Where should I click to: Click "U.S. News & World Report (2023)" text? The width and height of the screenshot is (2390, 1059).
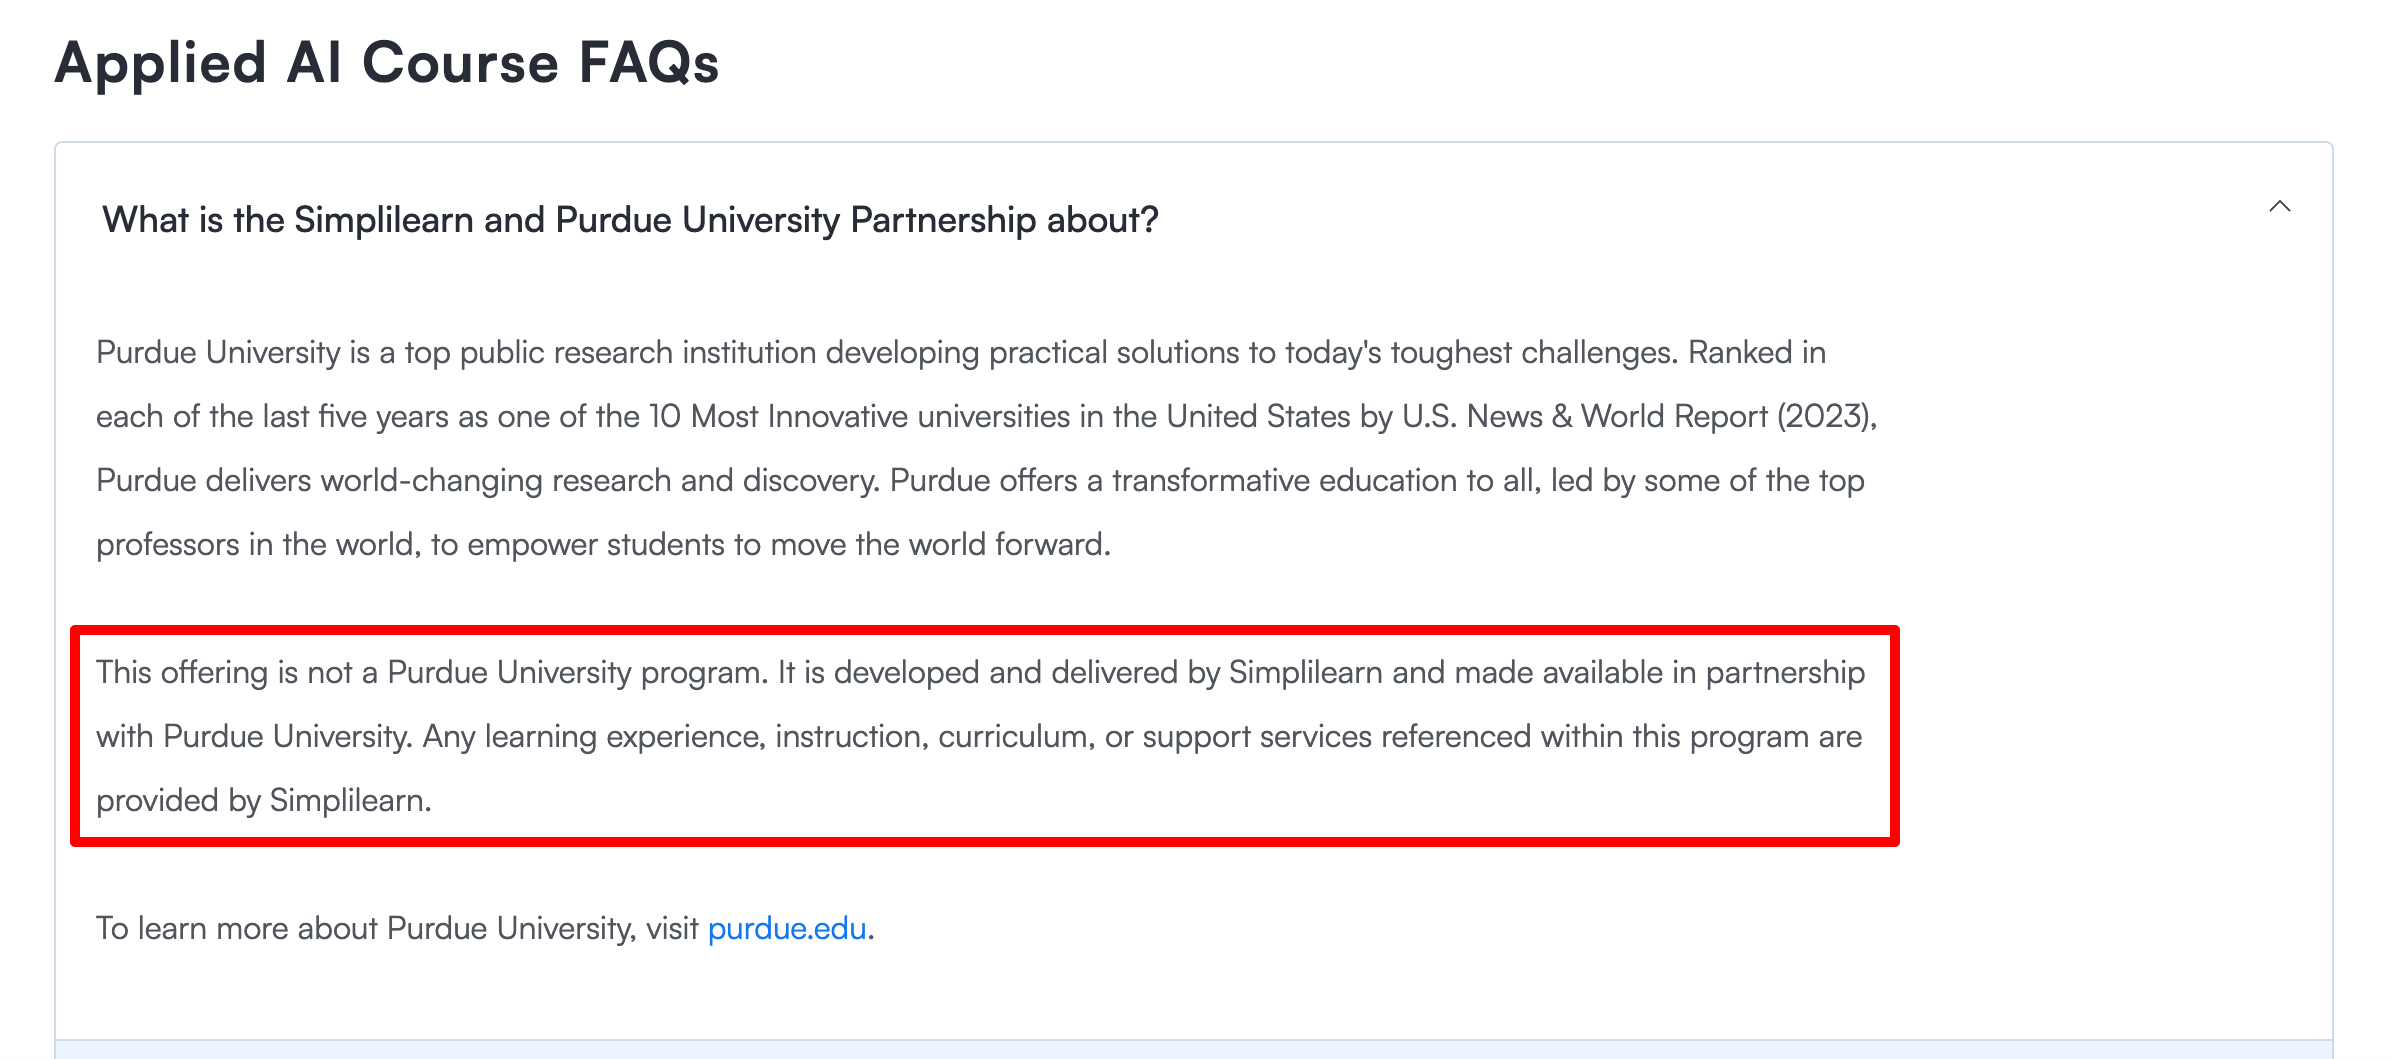(1638, 417)
